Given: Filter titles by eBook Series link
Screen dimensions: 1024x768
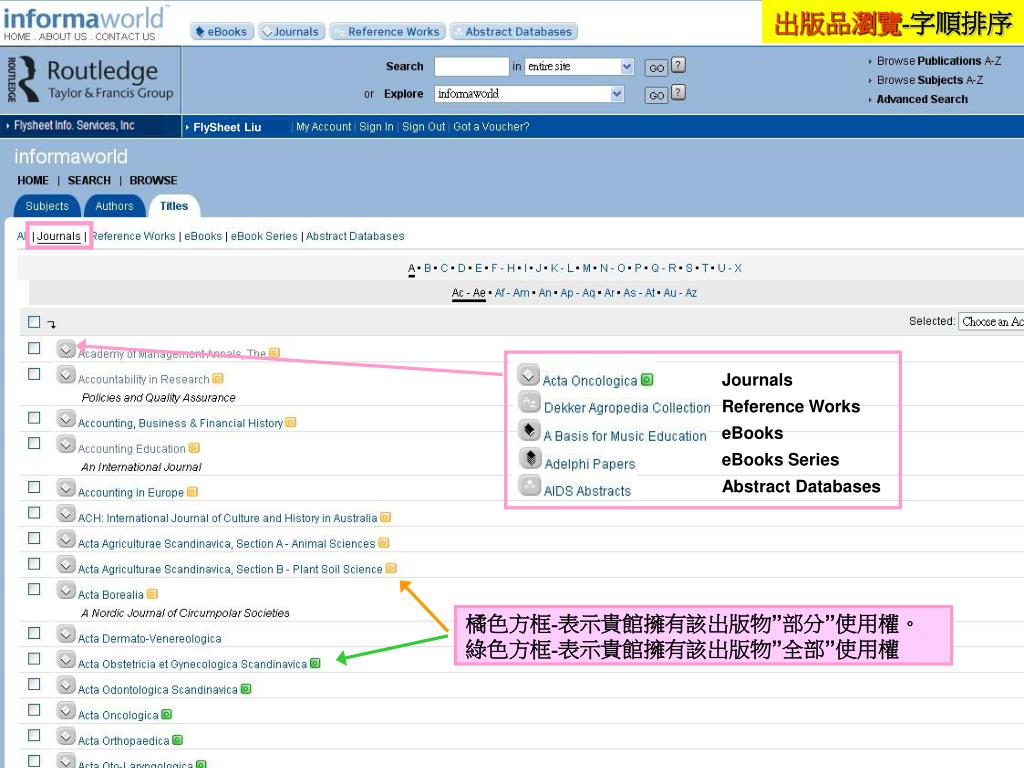Looking at the screenshot, I should point(264,236).
